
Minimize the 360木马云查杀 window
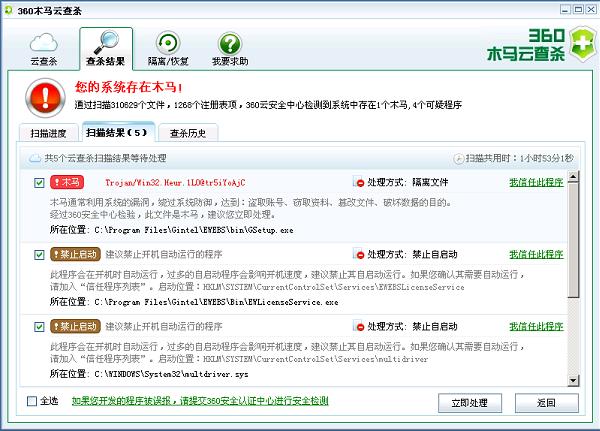[x=565, y=10]
